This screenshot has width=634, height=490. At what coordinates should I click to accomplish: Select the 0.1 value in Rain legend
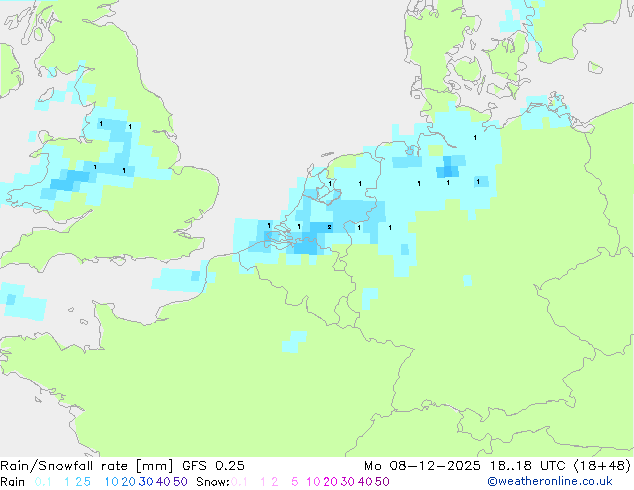[x=43, y=482]
